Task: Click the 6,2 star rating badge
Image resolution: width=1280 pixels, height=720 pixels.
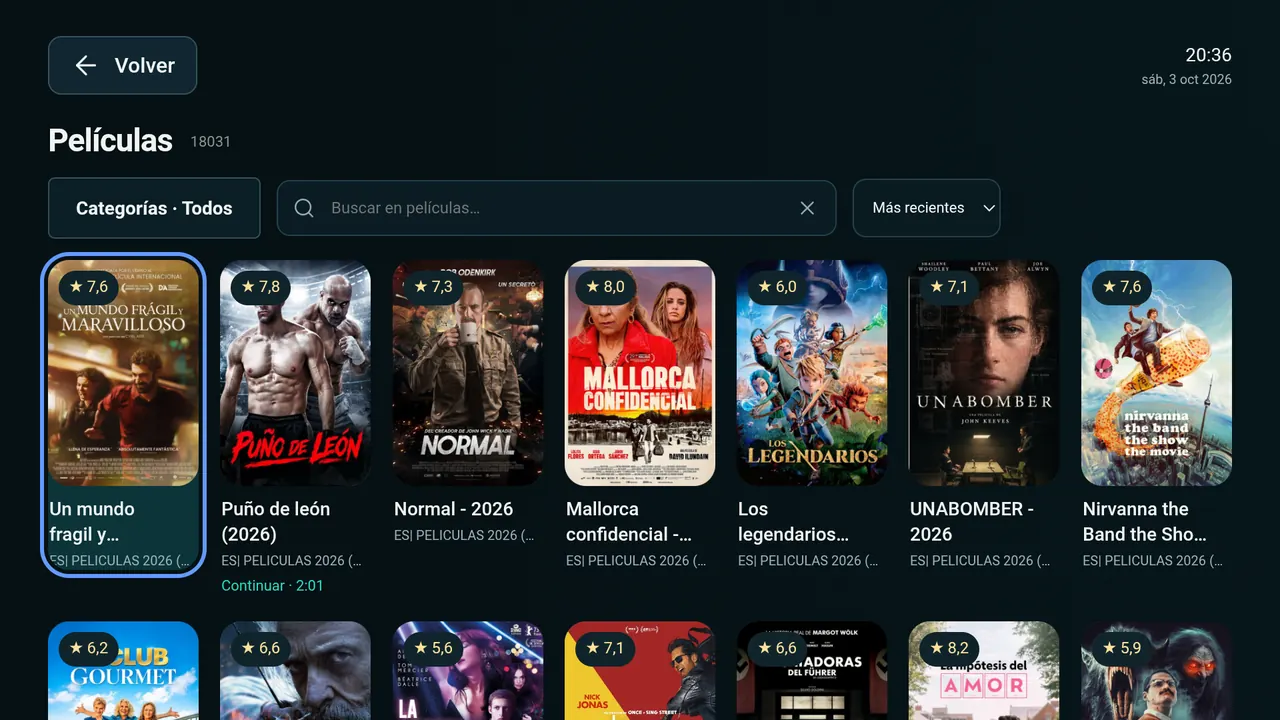Action: click(88, 648)
